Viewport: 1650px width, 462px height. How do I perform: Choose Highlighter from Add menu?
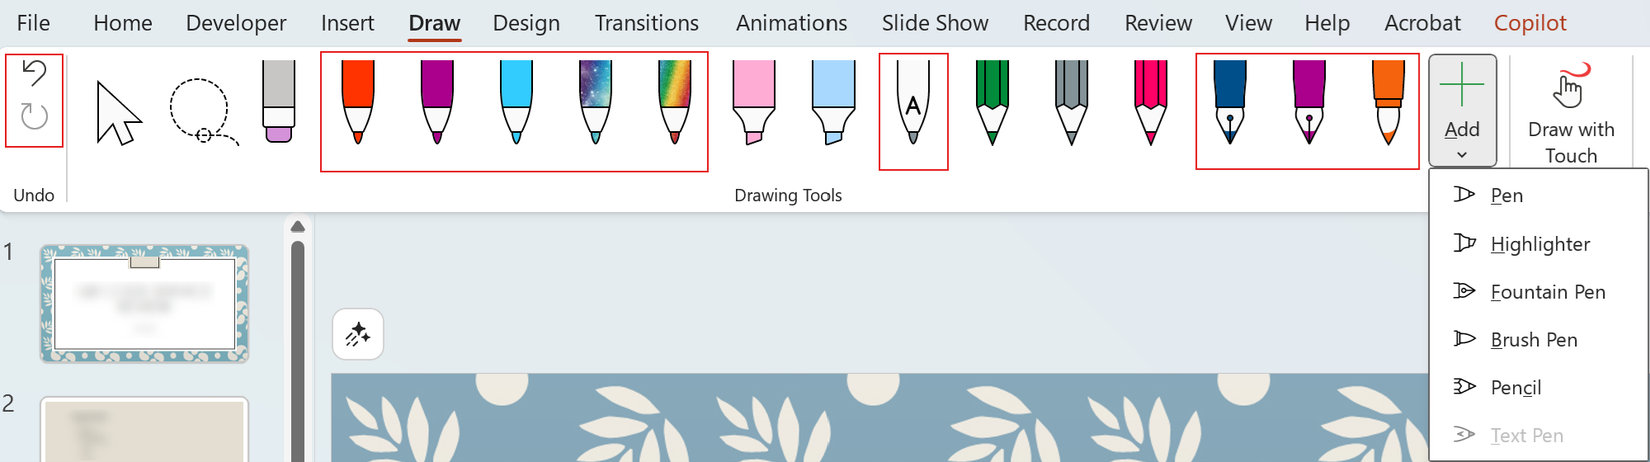1539,244
